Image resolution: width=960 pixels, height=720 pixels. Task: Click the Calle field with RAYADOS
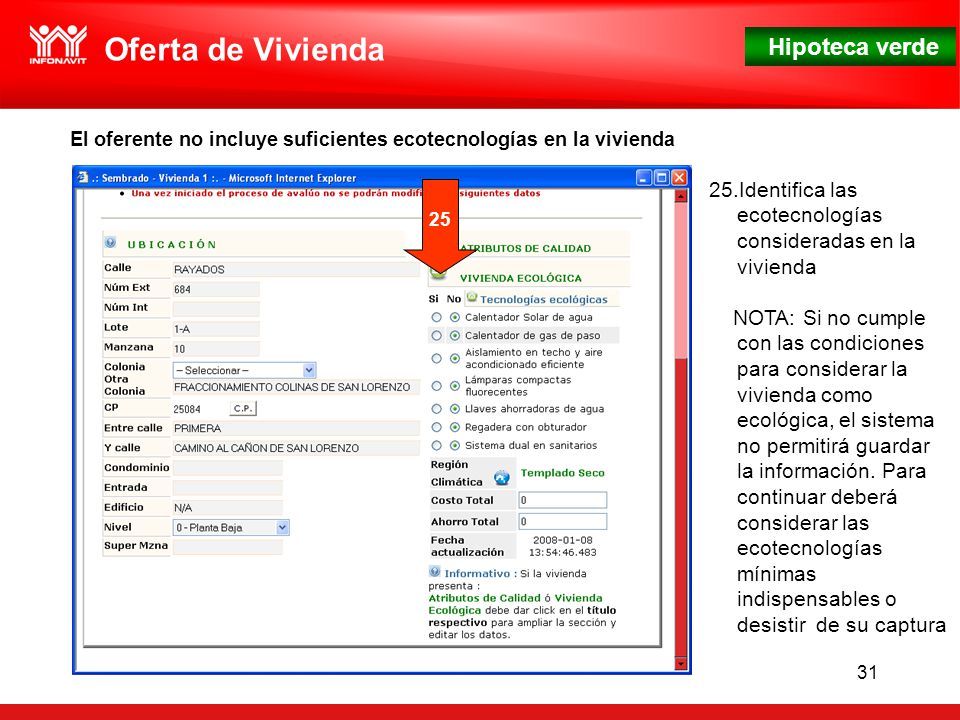pyautogui.click(x=296, y=269)
